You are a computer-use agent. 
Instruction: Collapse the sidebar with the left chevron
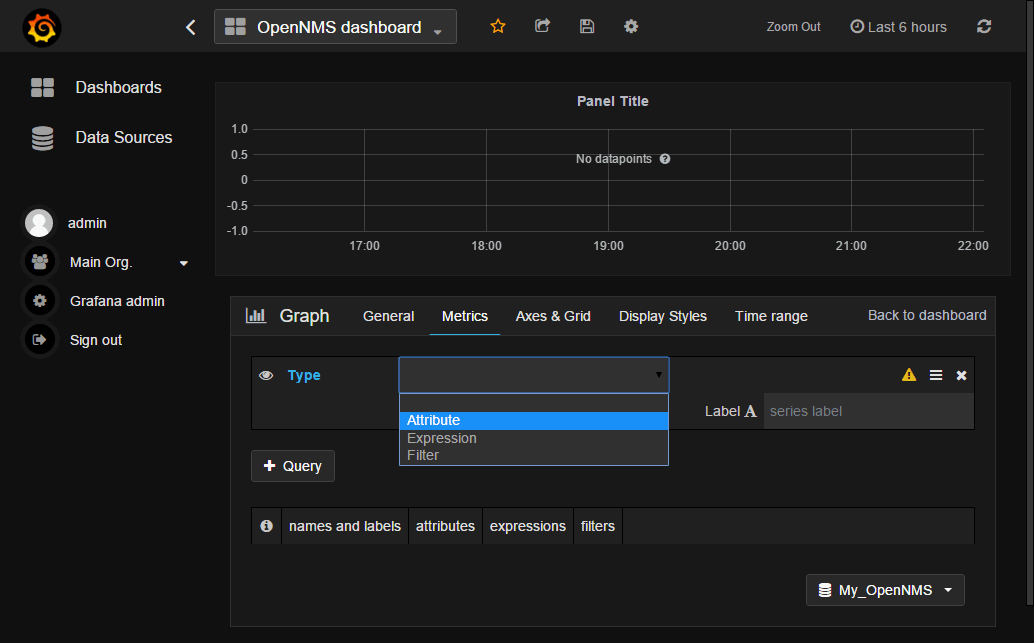[191, 27]
